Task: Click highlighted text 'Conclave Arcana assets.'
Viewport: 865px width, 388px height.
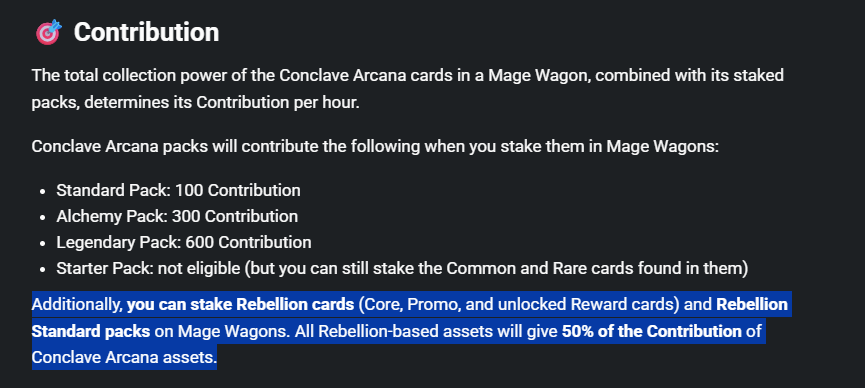Action: pos(124,358)
